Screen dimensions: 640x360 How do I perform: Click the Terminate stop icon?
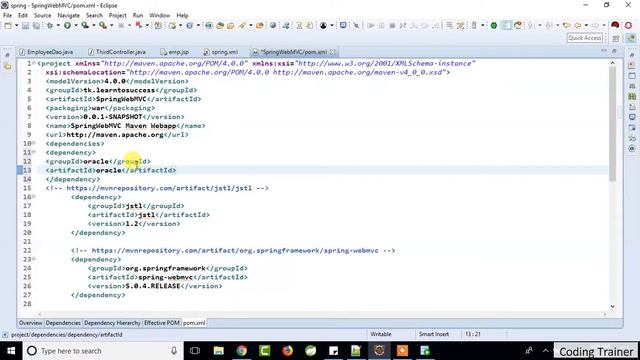pyautogui.click(x=392, y=25)
